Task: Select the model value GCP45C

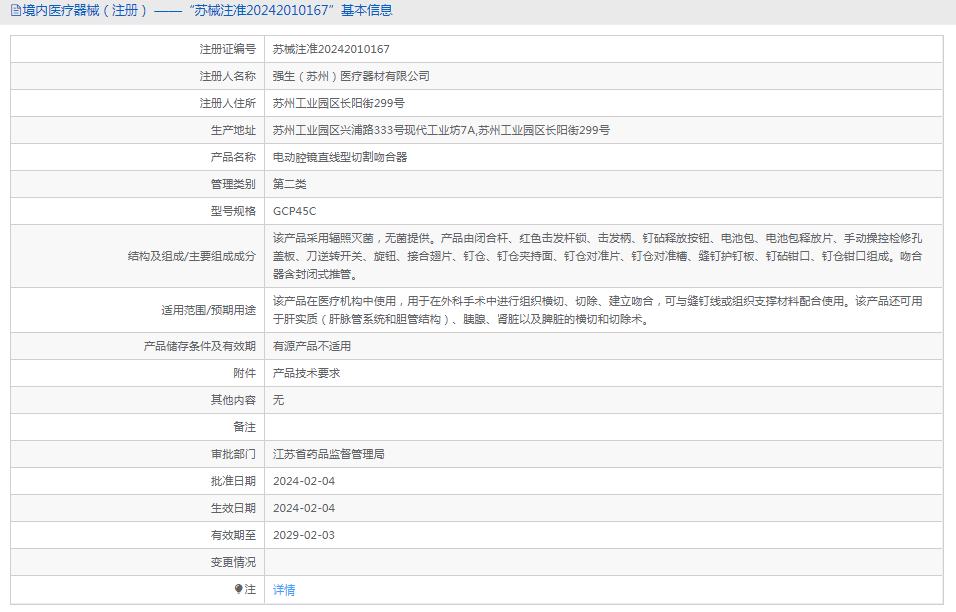Action: (x=294, y=211)
